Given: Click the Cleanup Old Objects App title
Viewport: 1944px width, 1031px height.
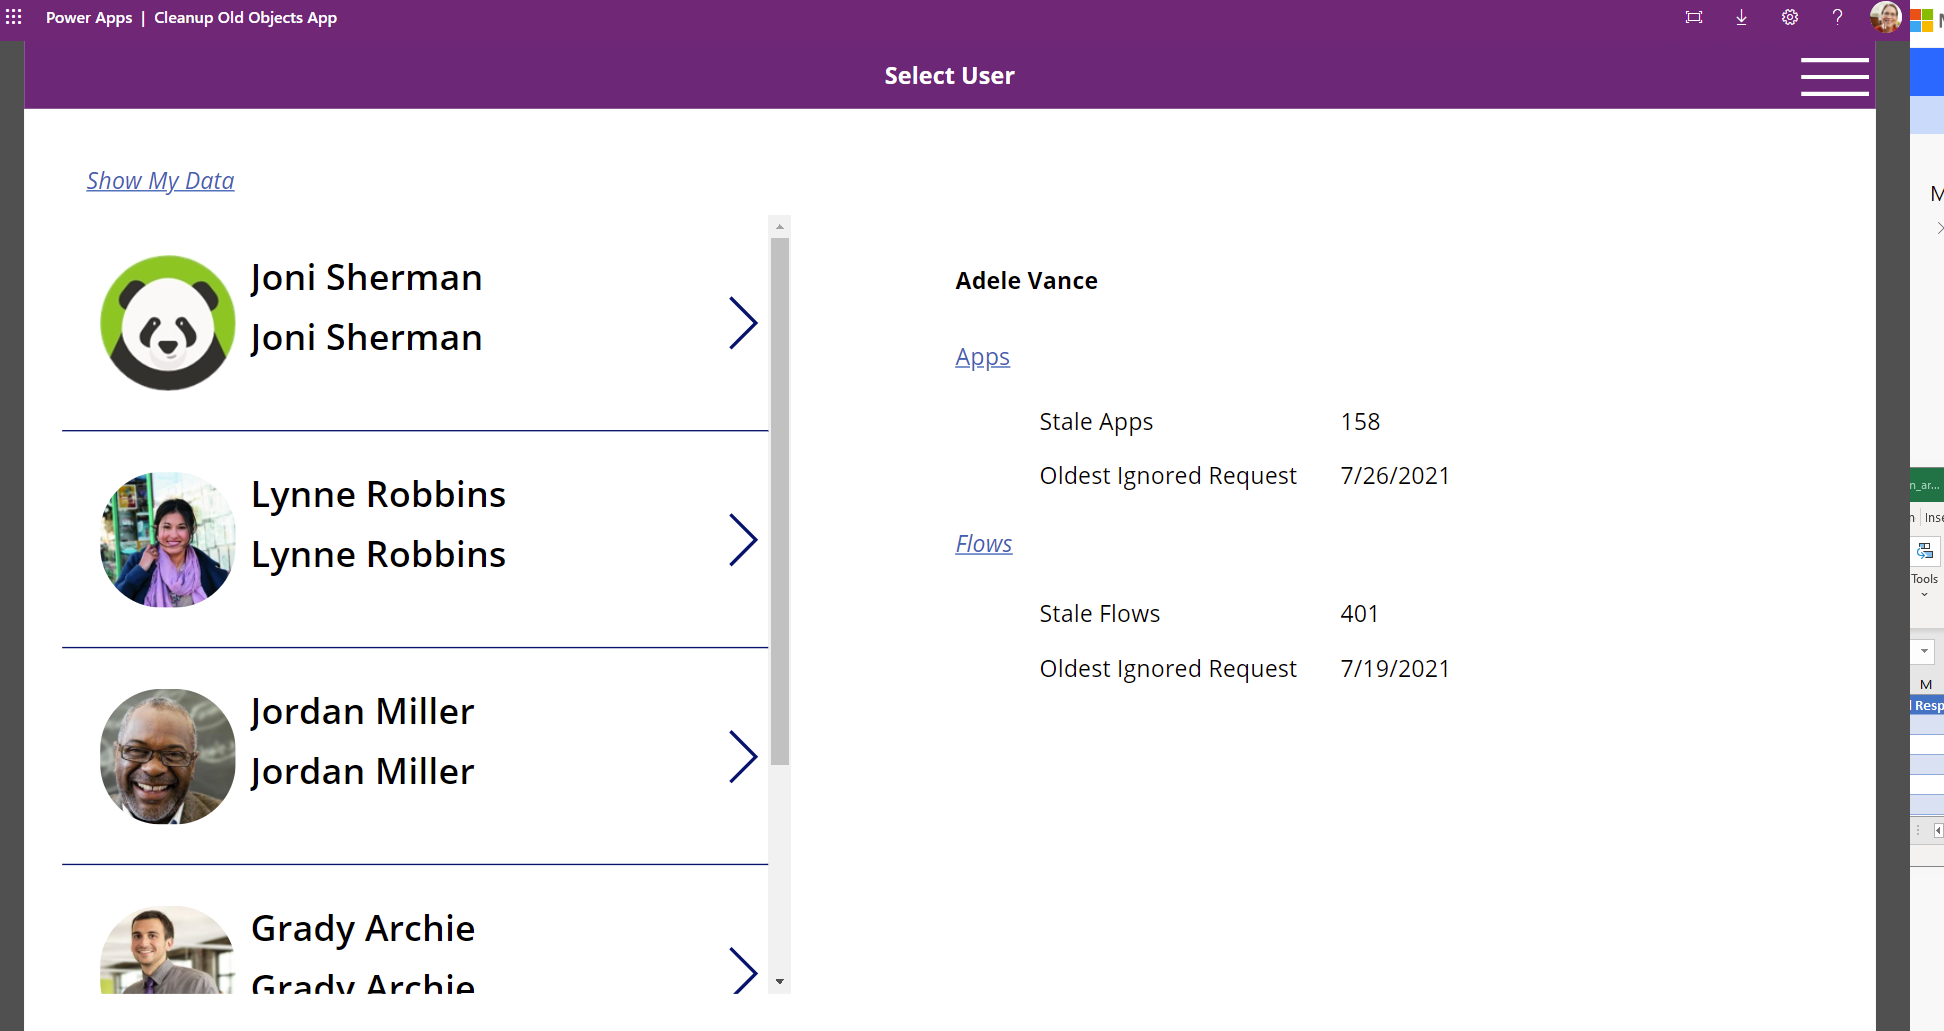Looking at the screenshot, I should click(245, 17).
